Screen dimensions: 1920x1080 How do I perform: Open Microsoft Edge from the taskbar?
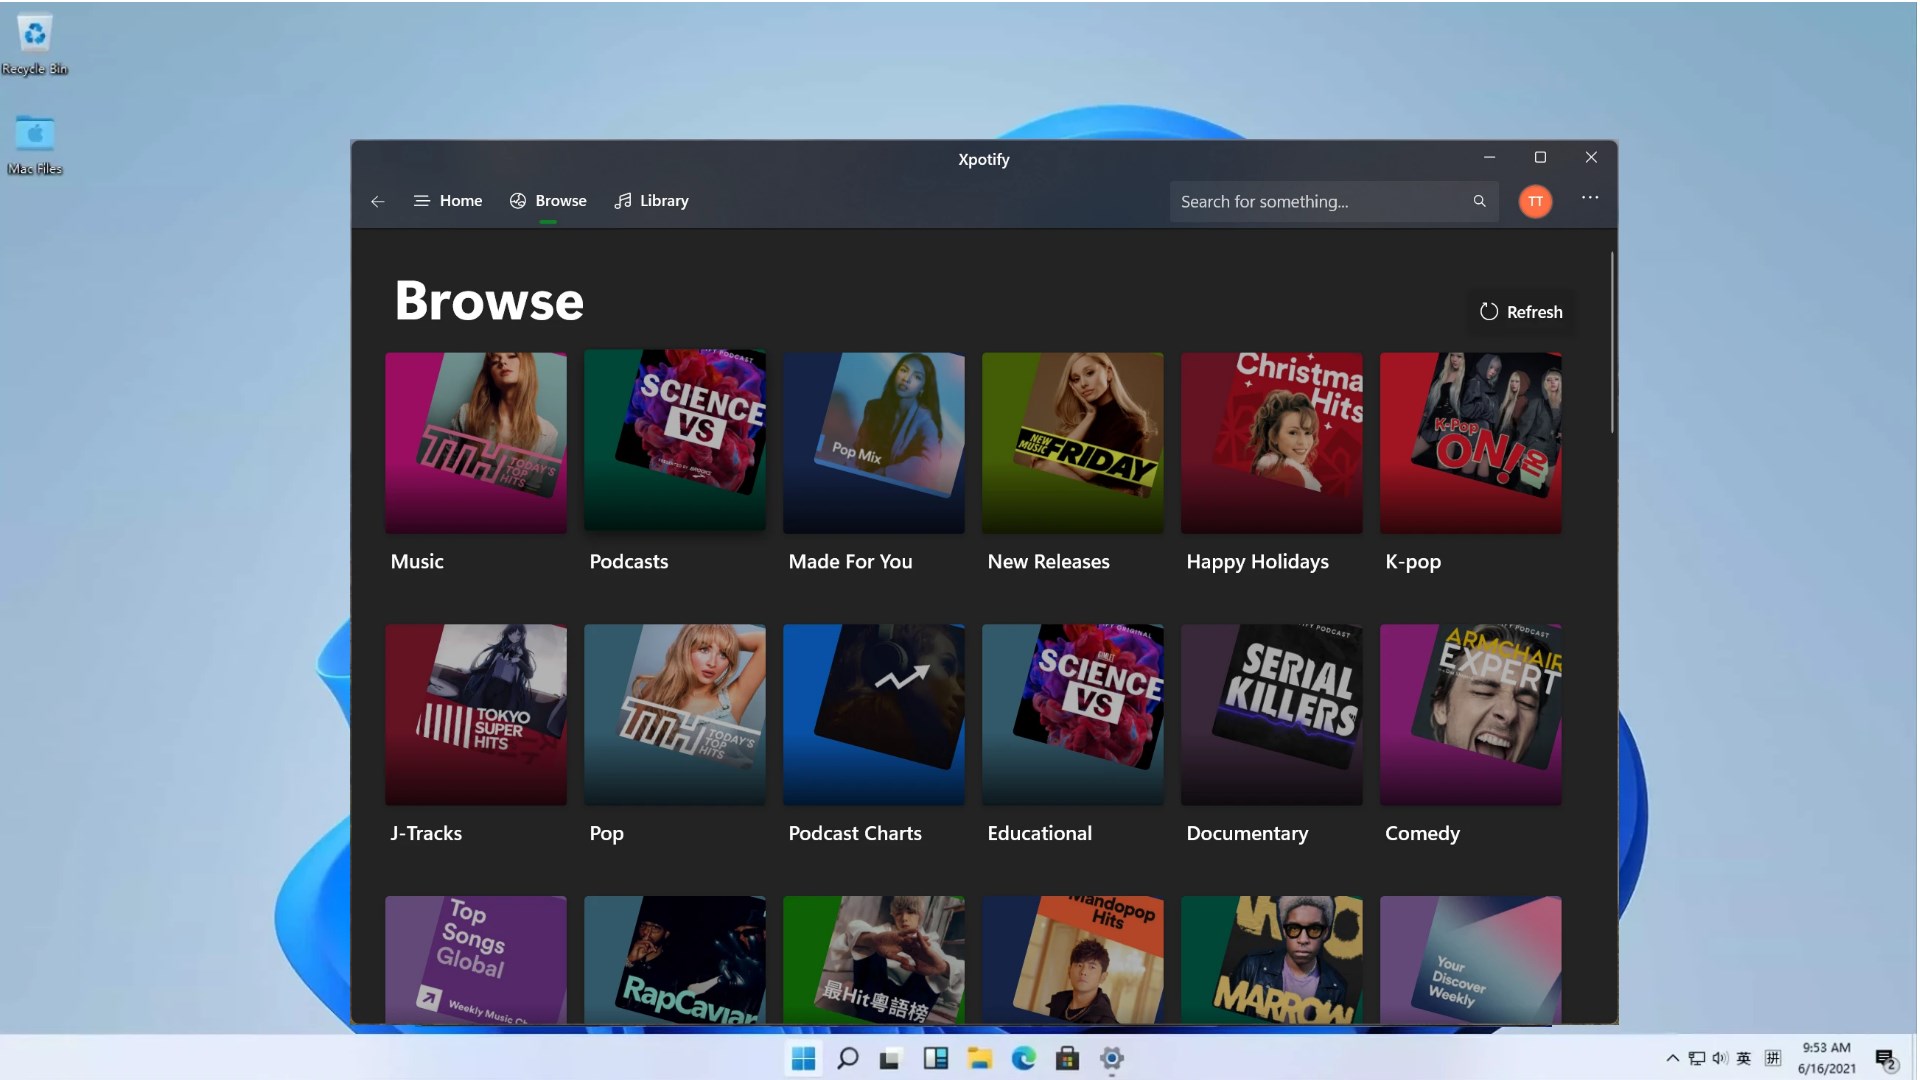[x=1023, y=1058]
